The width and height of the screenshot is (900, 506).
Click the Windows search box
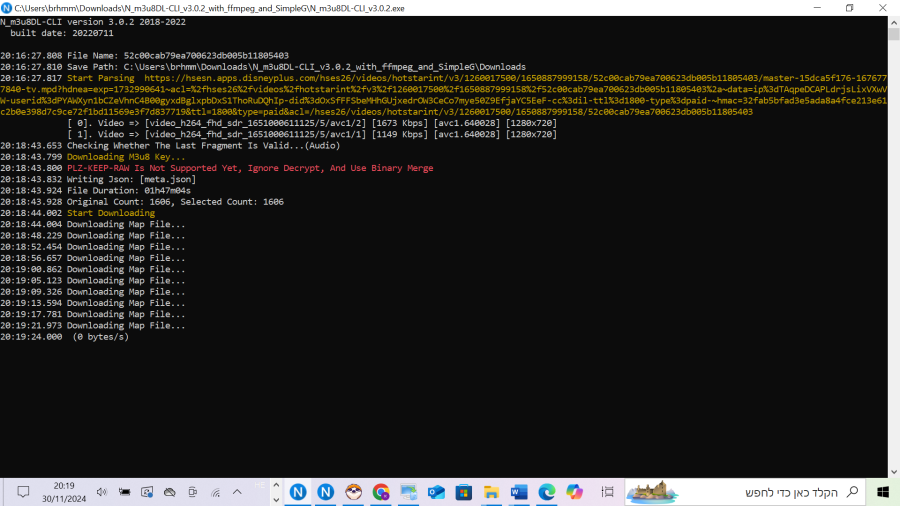point(790,492)
